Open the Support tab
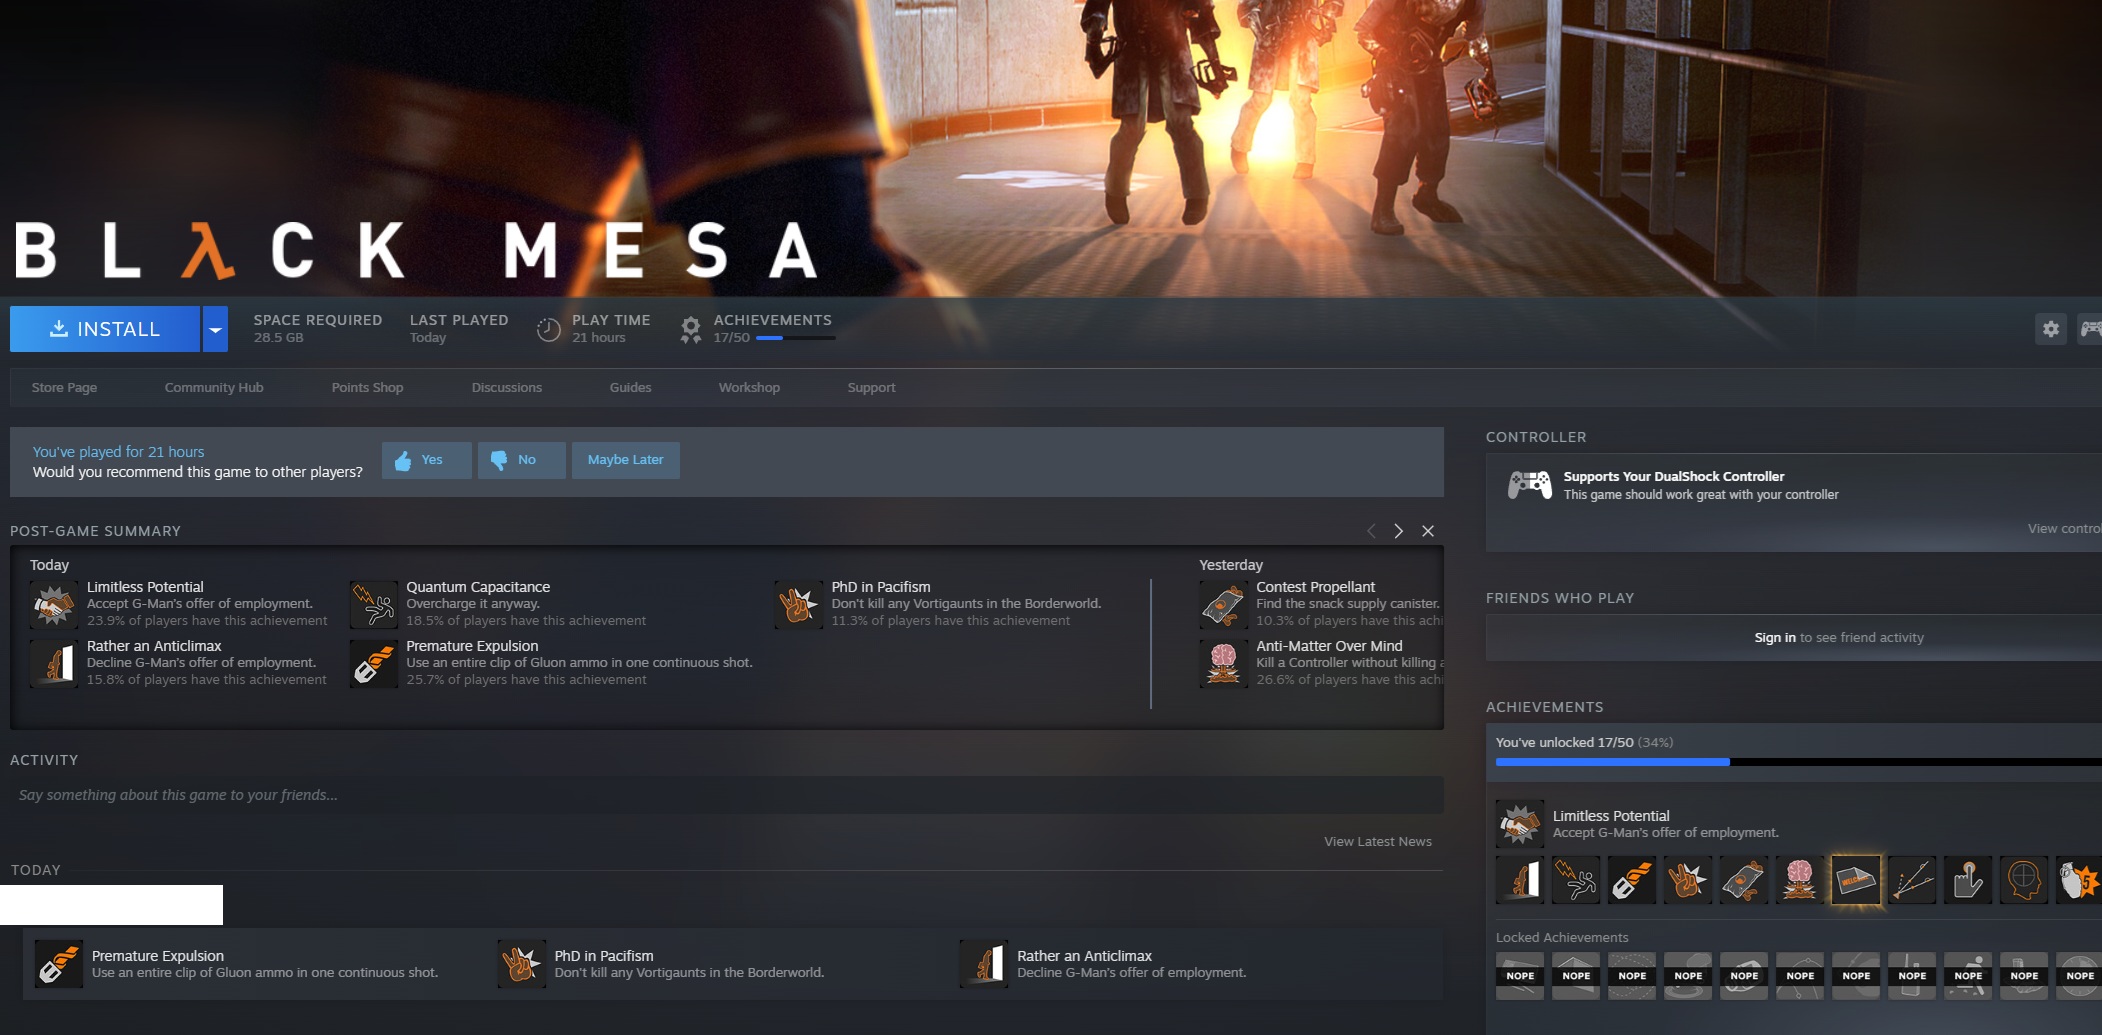The height and width of the screenshot is (1035, 2102). click(871, 387)
